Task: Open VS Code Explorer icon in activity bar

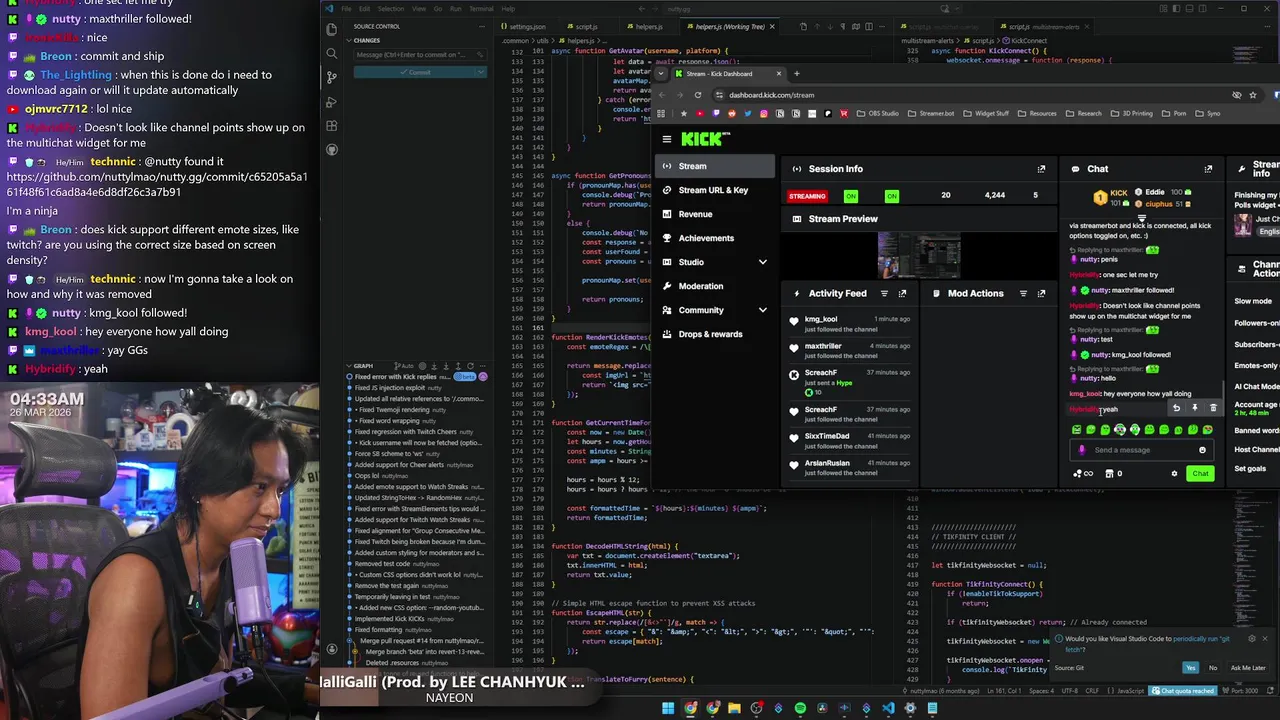Action: click(332, 29)
